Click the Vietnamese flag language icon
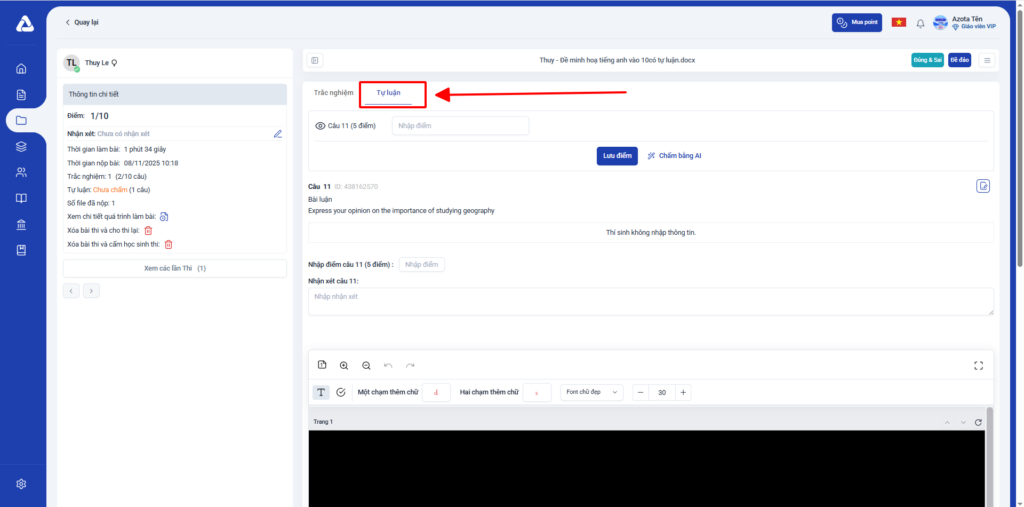The width and height of the screenshot is (1024, 507). coord(898,23)
